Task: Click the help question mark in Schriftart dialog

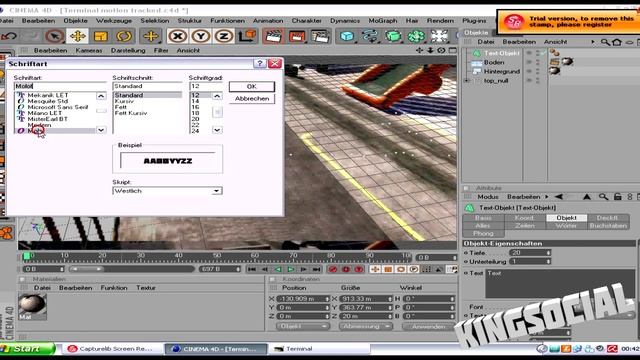Action: point(260,63)
